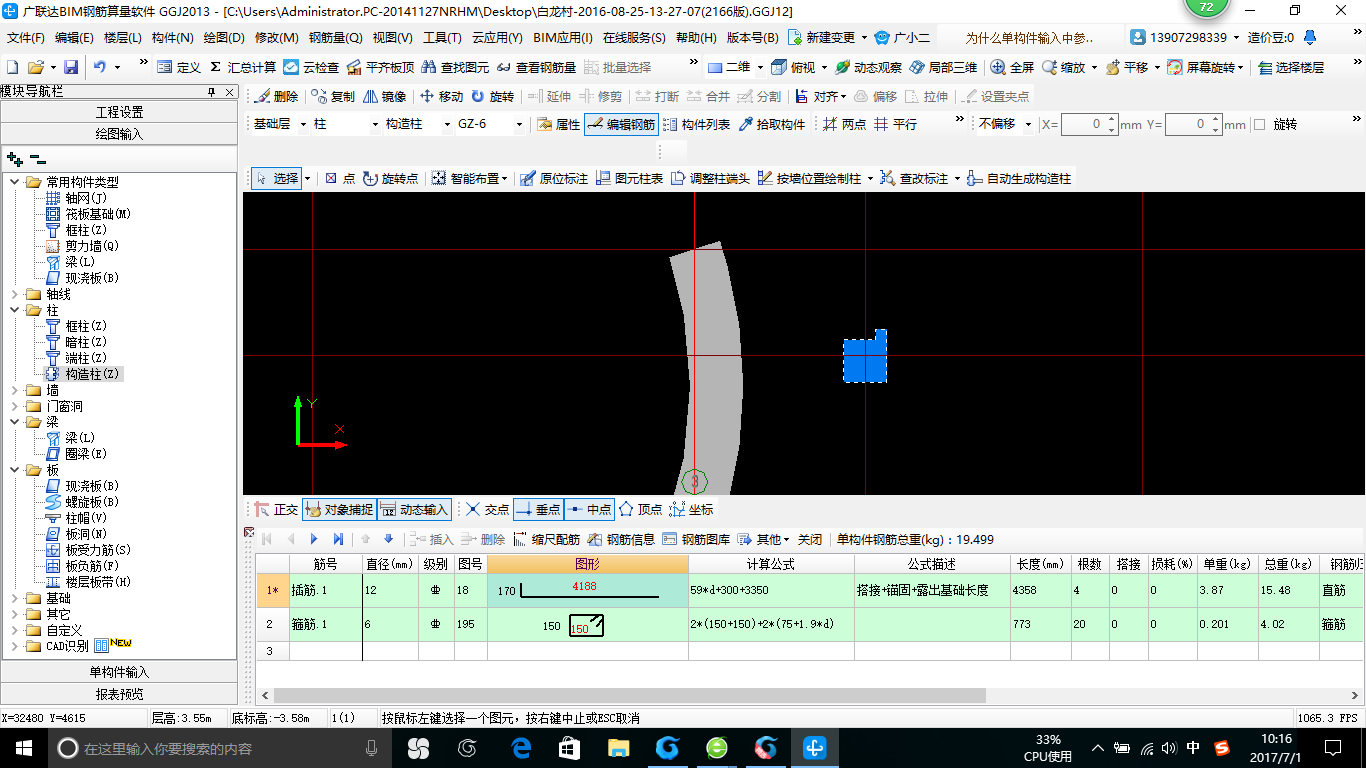Click 平齐板顶 align to slab top
Screen dimensions: 1366x768
[x=380, y=67]
